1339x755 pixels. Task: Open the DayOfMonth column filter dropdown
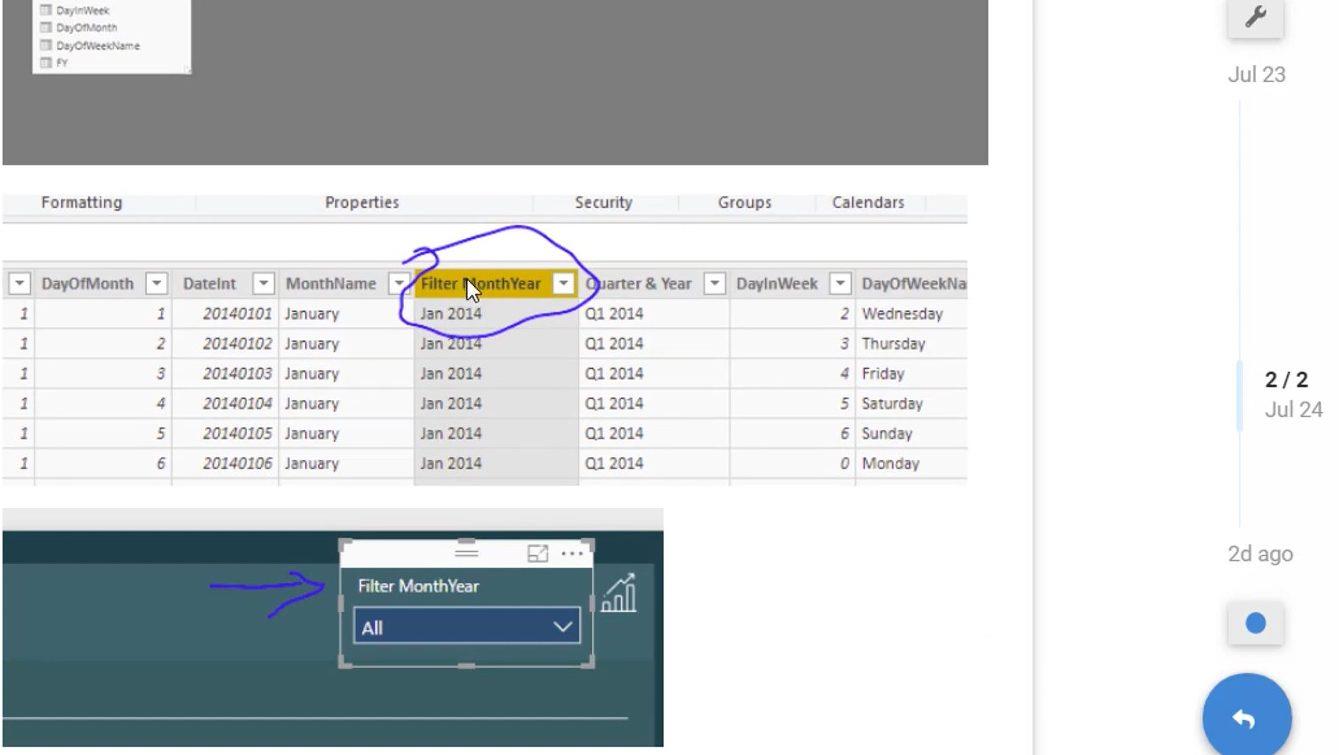[157, 284]
